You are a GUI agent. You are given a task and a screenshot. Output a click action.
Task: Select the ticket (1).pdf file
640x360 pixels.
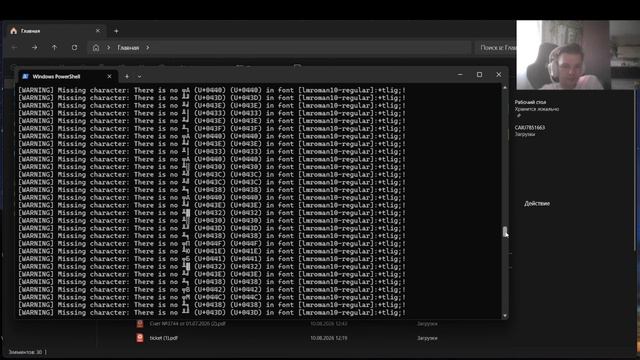coord(163,338)
